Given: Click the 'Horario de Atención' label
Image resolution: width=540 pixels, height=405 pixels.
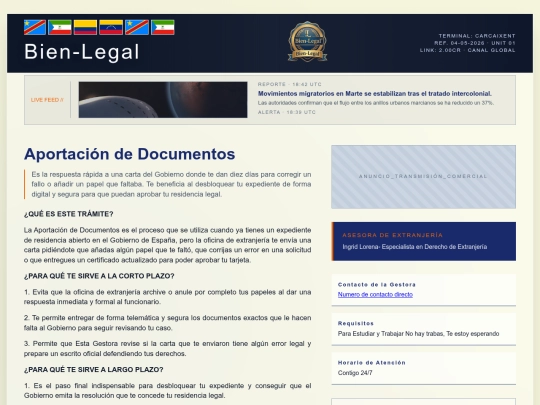Looking at the screenshot, I should pos(372,363).
